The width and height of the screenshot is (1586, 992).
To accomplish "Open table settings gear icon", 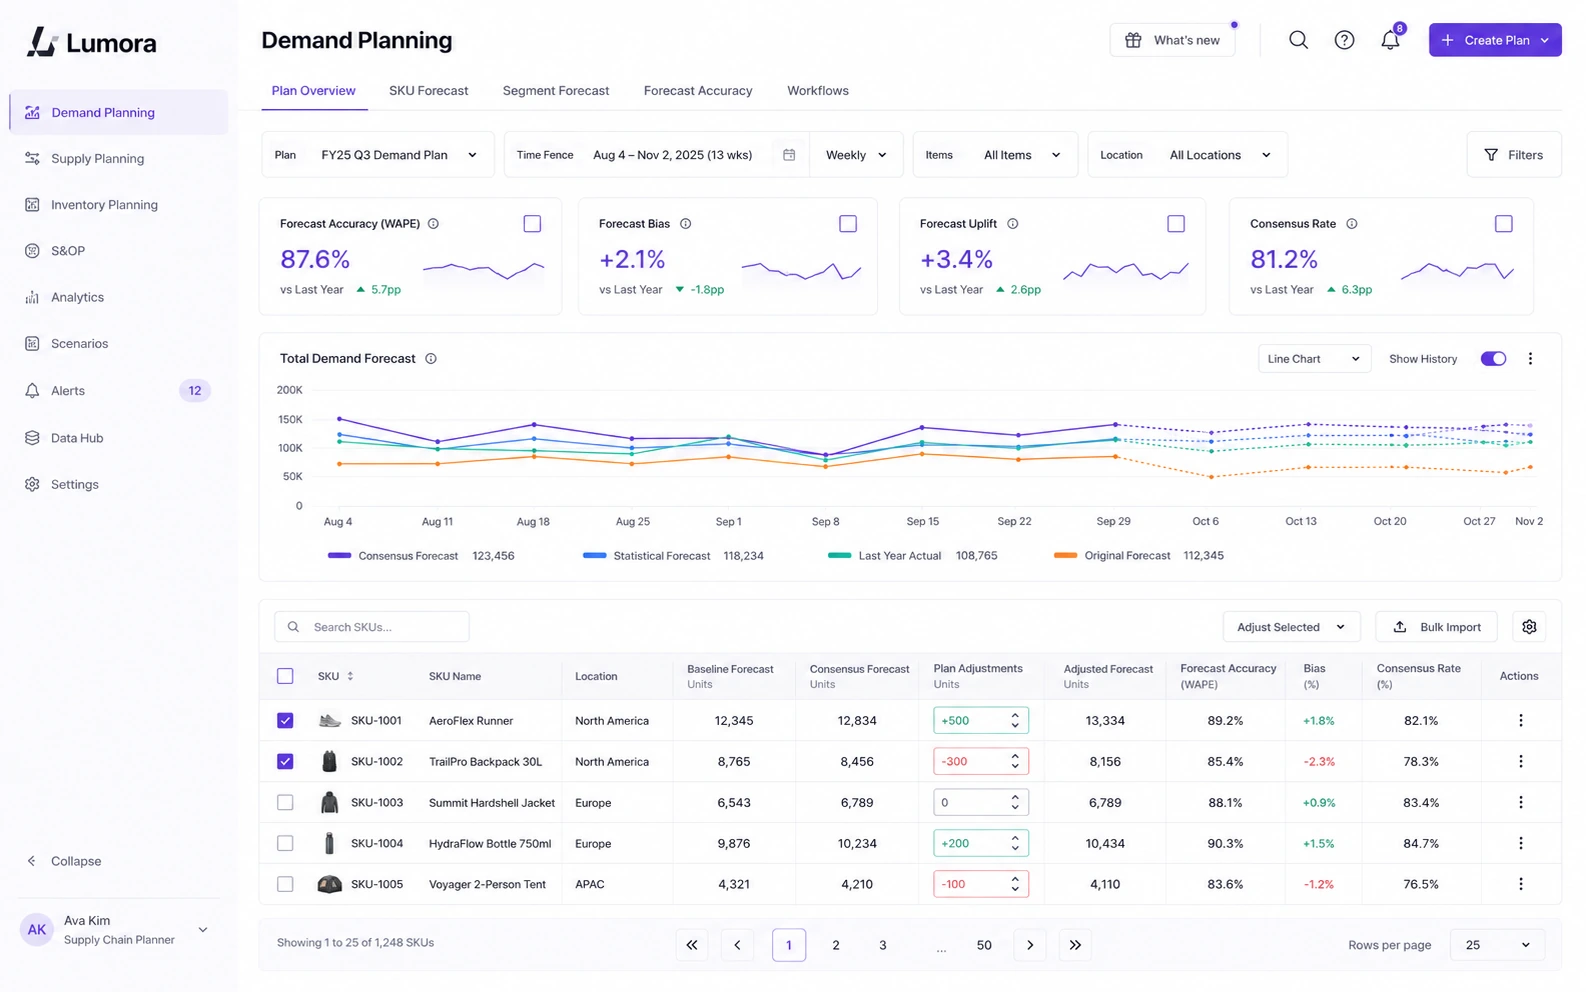I will point(1529,627).
